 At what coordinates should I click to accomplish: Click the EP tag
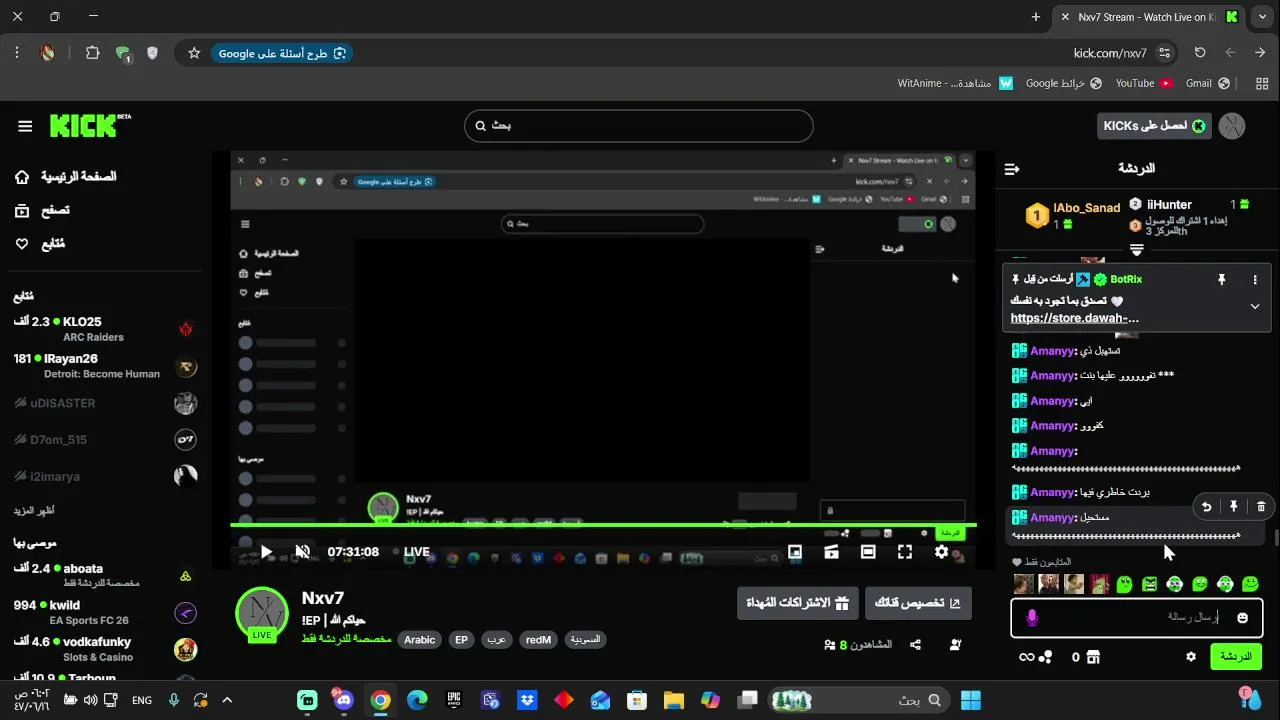pos(461,640)
